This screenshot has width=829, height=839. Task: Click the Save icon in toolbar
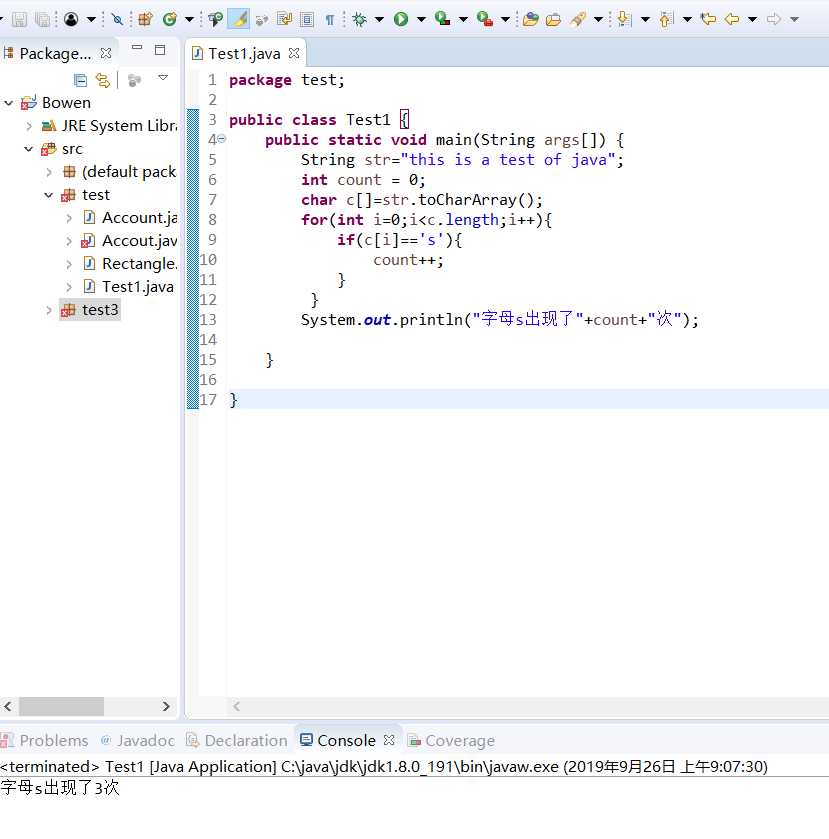(x=19, y=19)
